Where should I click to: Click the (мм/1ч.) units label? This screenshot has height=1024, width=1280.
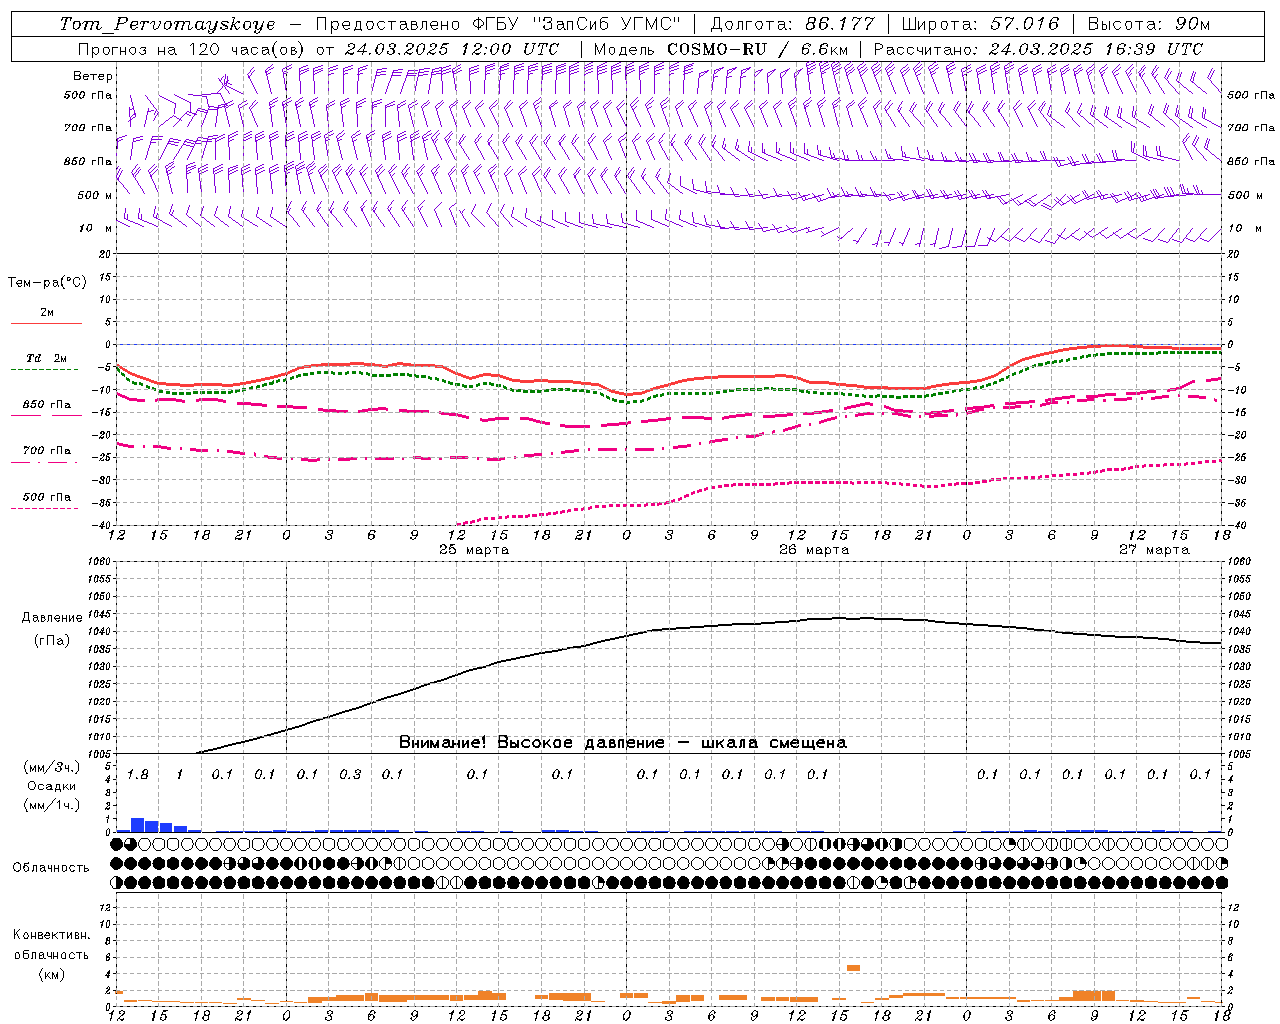(52, 805)
